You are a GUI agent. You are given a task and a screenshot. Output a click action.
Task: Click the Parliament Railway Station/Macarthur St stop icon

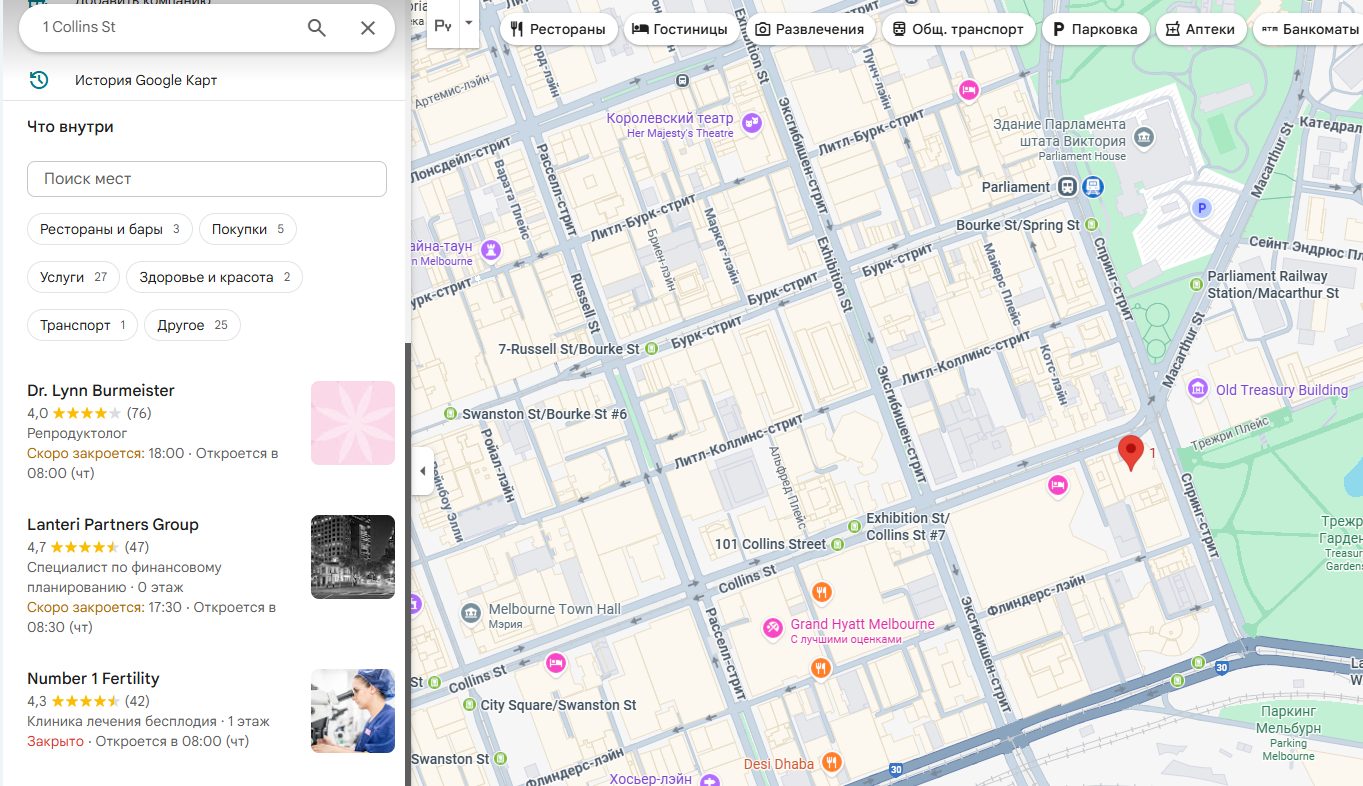click(x=1196, y=284)
